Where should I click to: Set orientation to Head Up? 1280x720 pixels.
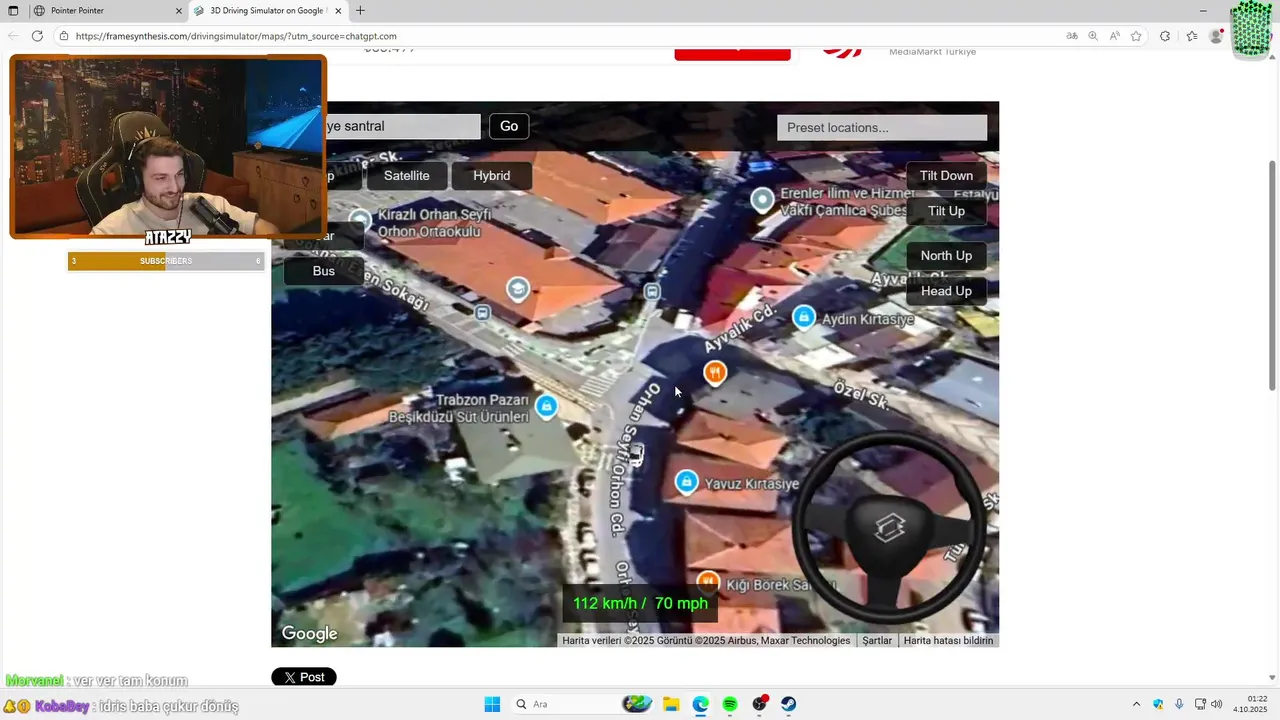click(x=946, y=291)
